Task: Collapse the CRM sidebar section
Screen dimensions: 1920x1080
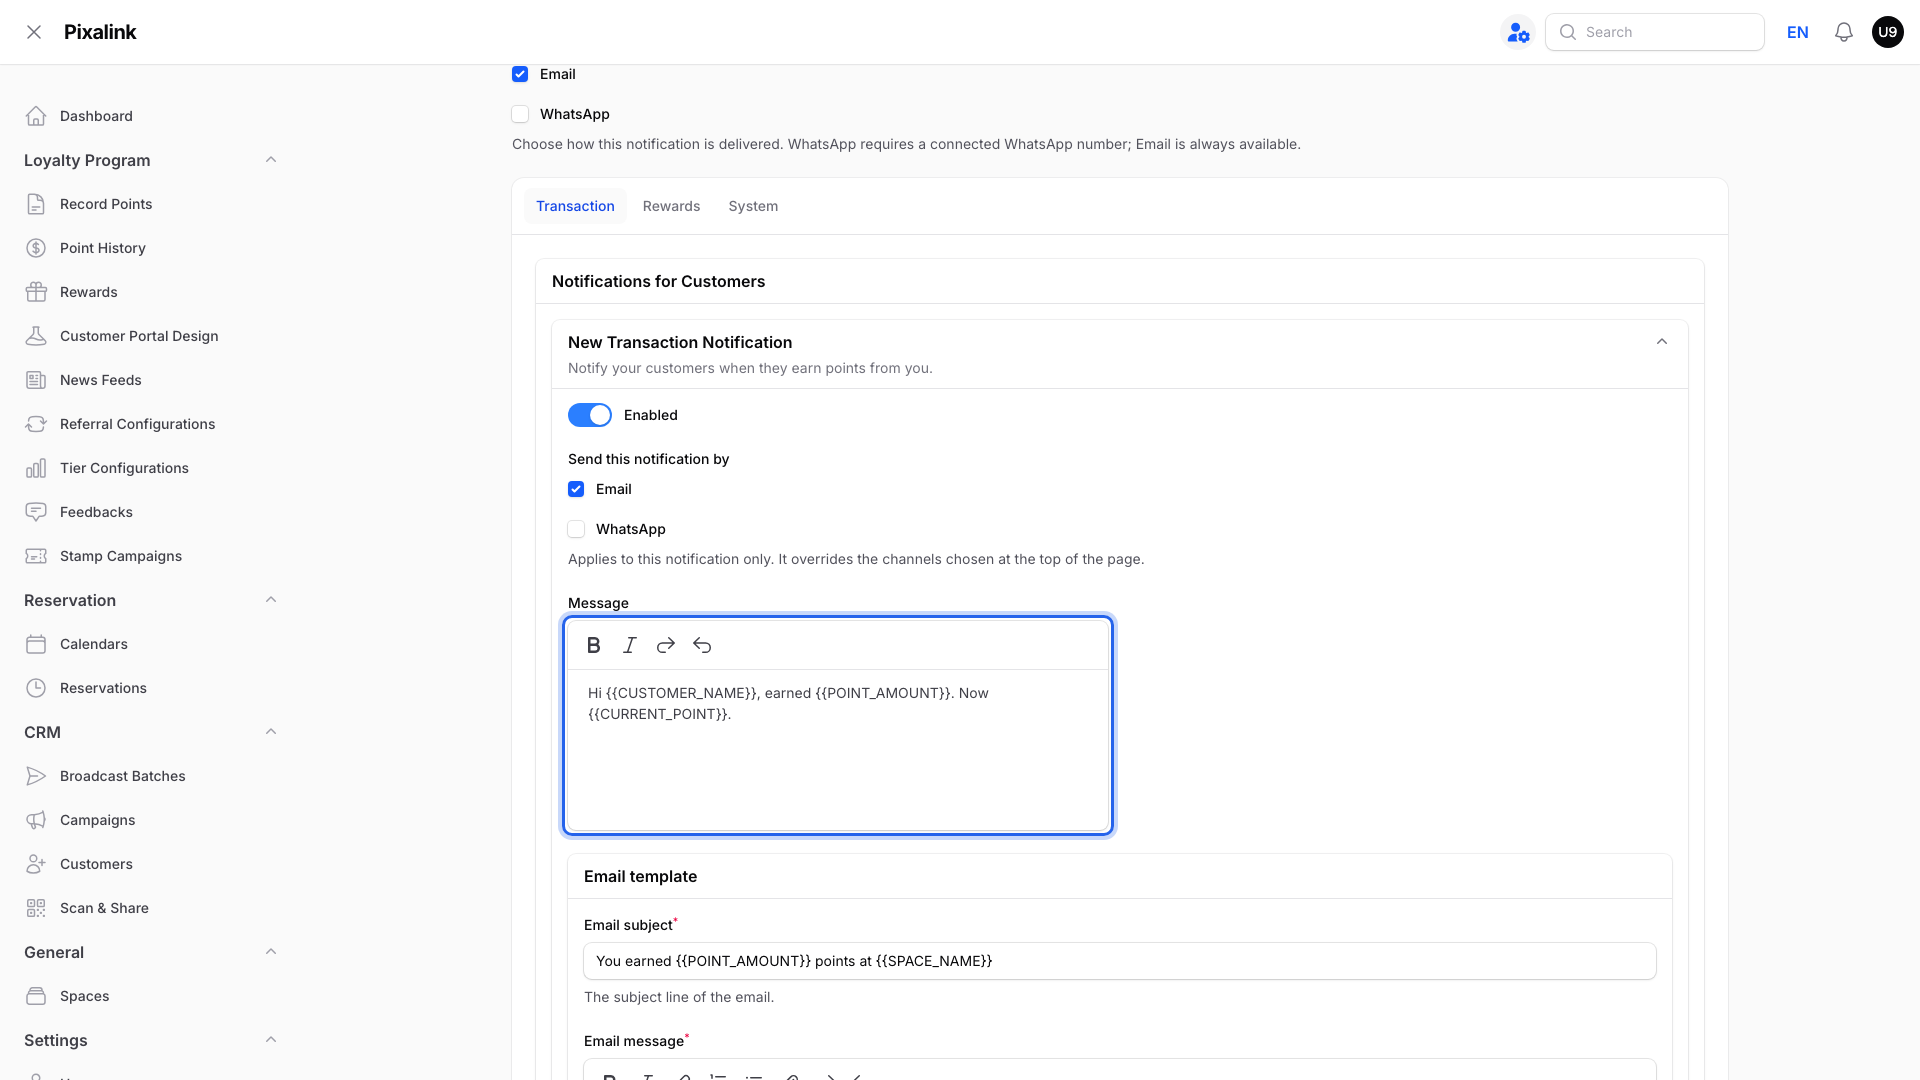Action: click(271, 732)
